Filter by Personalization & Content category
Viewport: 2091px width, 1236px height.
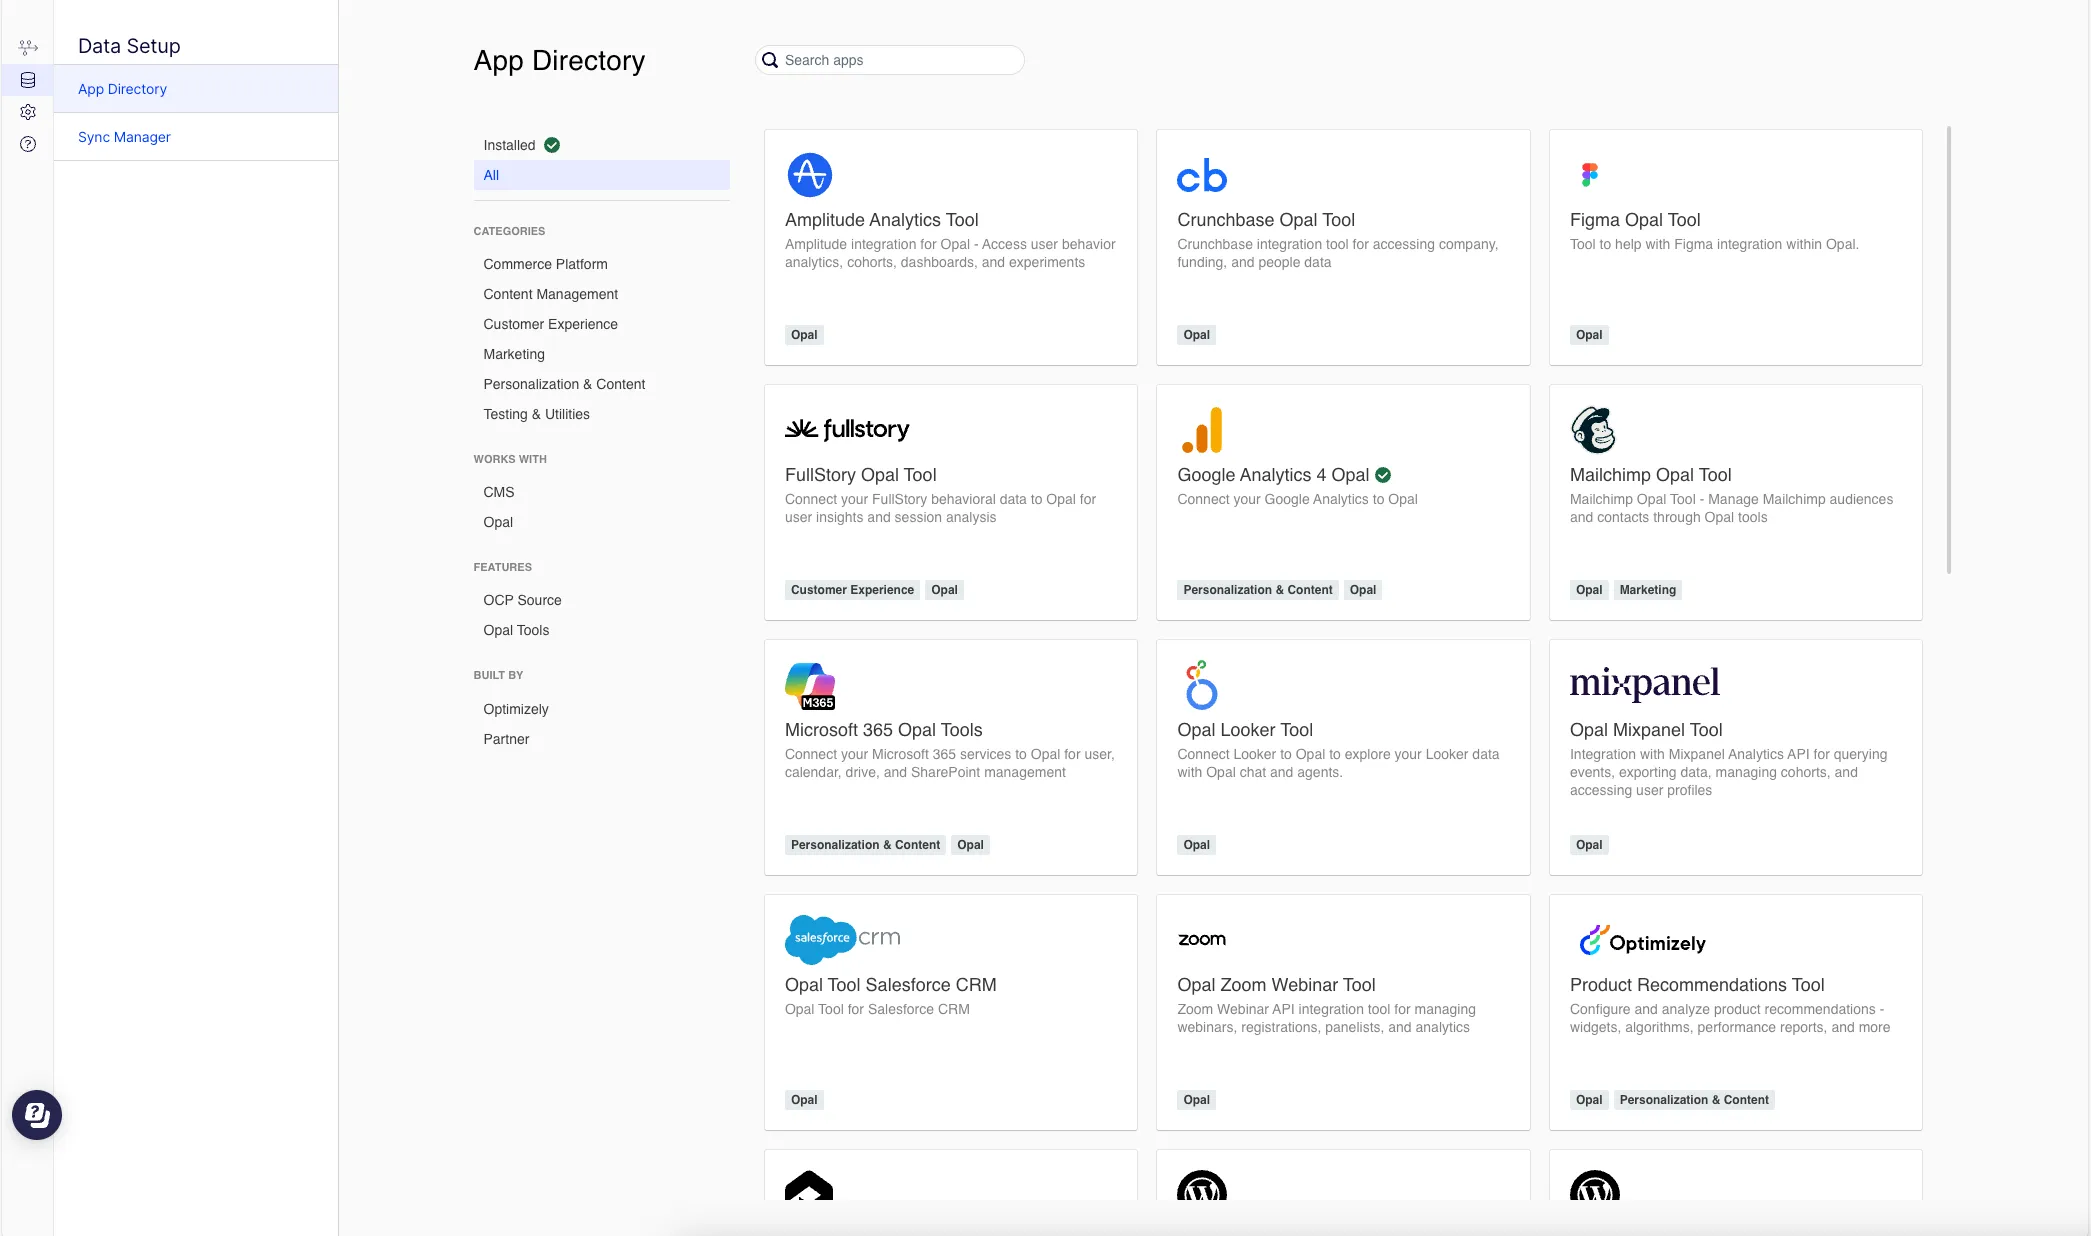pos(565,384)
